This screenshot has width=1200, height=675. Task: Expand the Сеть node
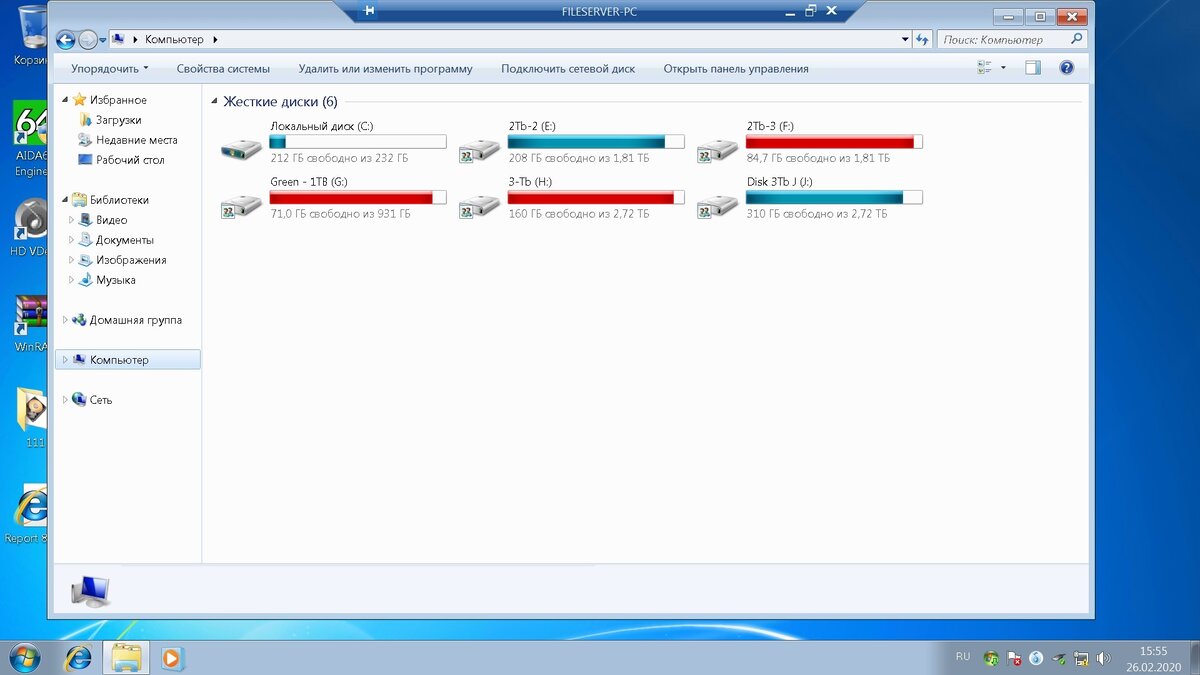(66, 400)
